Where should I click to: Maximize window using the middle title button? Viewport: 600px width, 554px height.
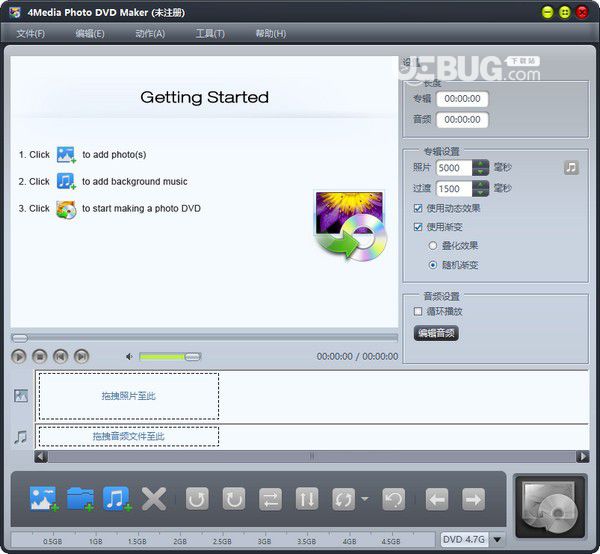[565, 12]
